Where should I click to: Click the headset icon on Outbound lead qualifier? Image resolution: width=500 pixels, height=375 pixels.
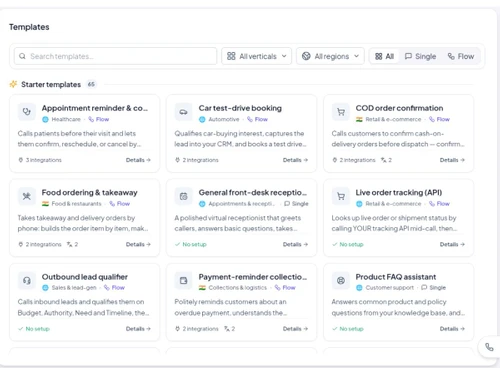coord(27,281)
